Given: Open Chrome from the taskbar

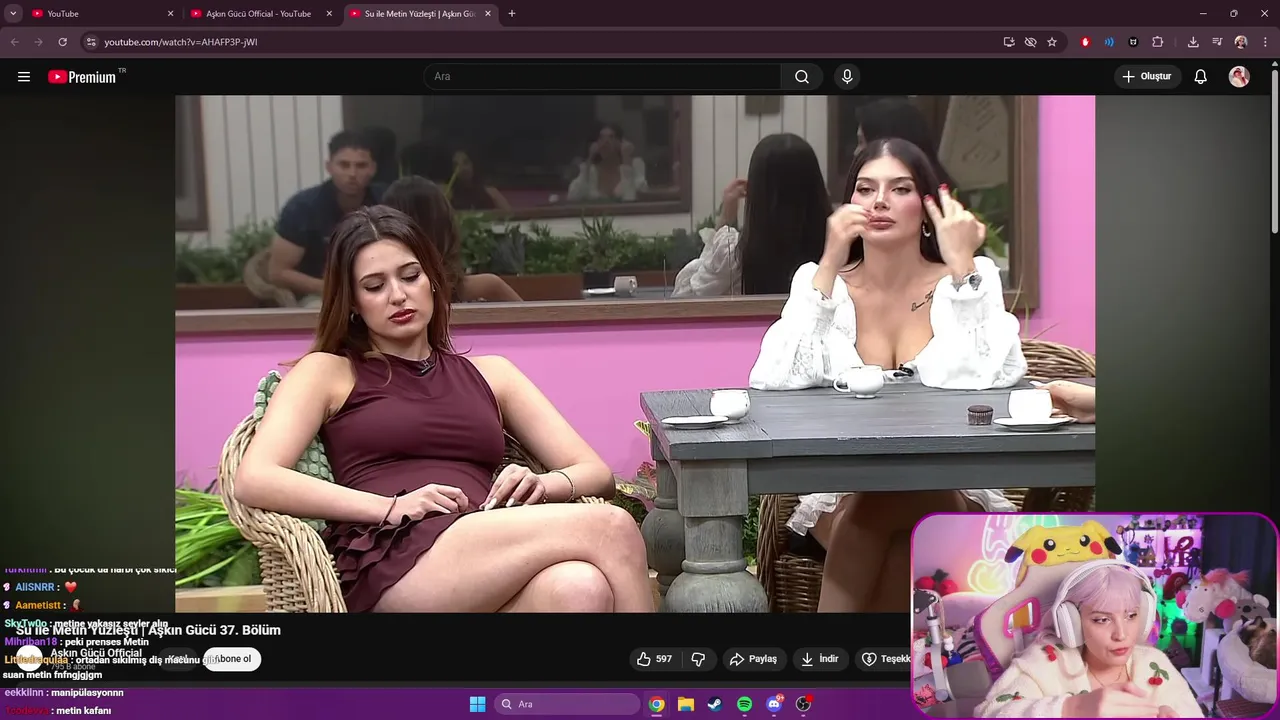Looking at the screenshot, I should click(x=656, y=704).
